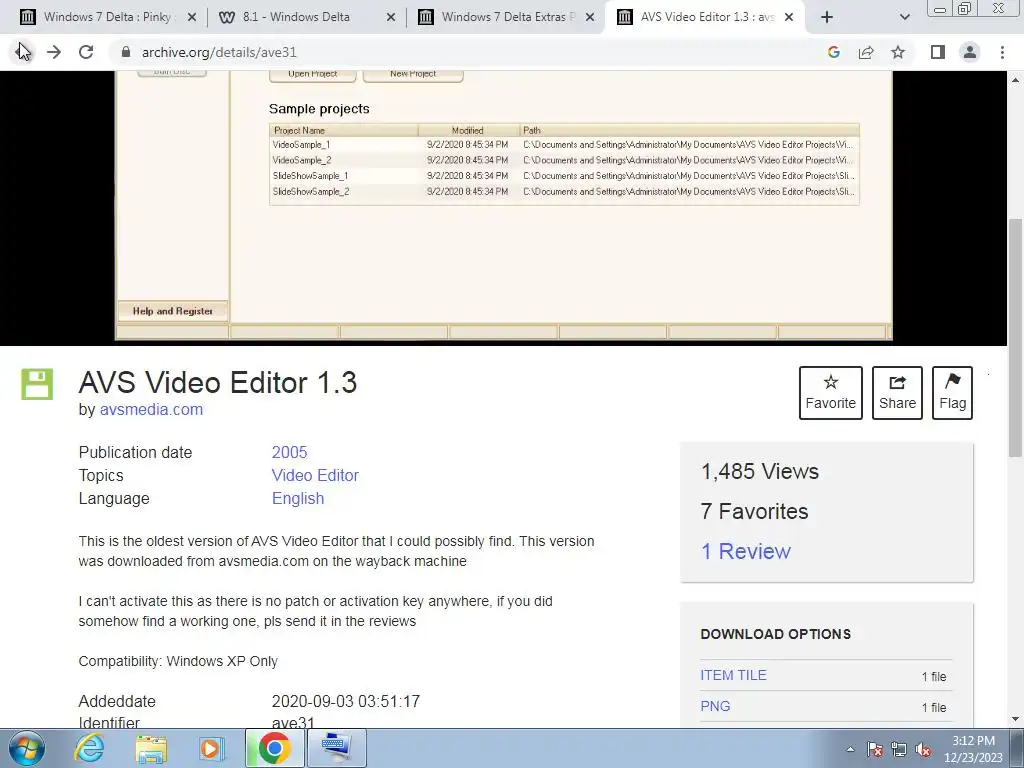Open the keyboard app on the taskbar
Screen dimensions: 1024x768
(336, 748)
